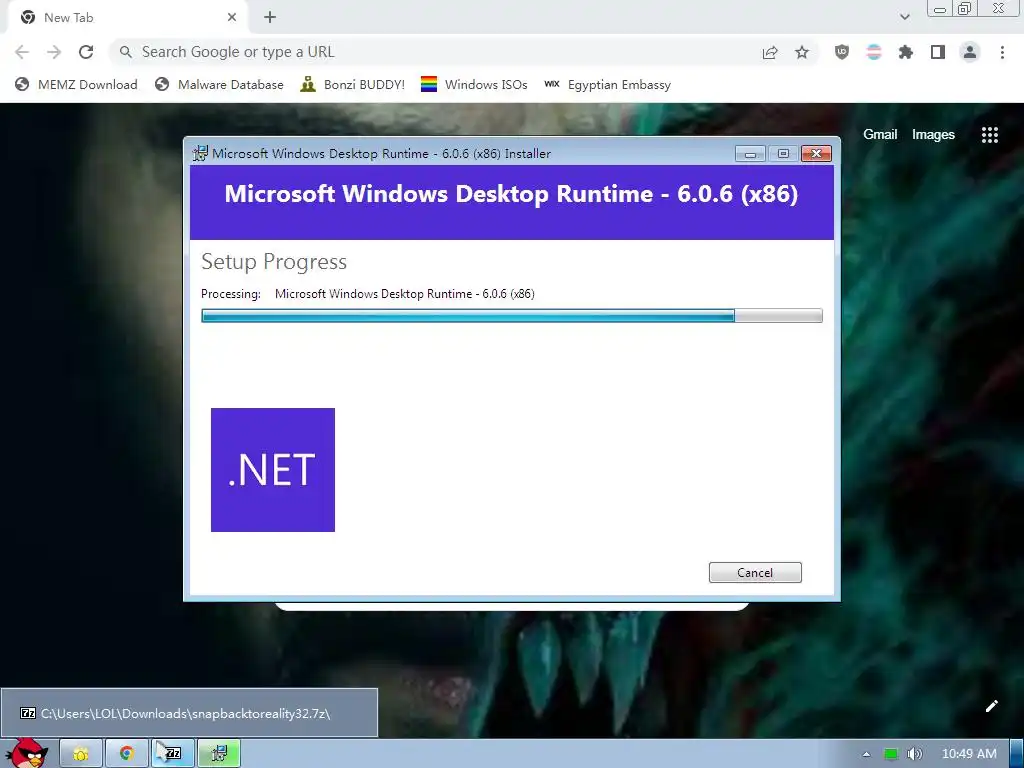Share this page icon in address bar
The height and width of the screenshot is (768, 1024).
point(770,52)
